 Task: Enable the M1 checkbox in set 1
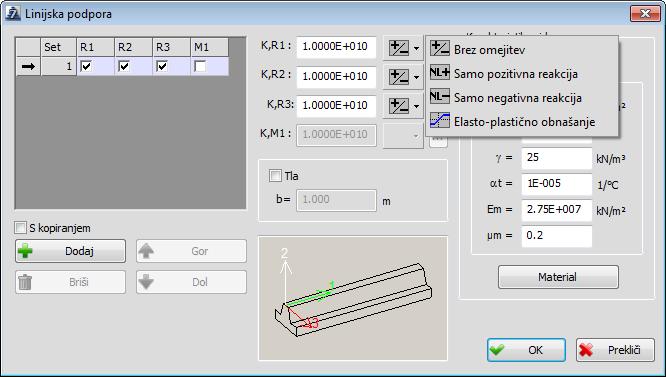200,66
